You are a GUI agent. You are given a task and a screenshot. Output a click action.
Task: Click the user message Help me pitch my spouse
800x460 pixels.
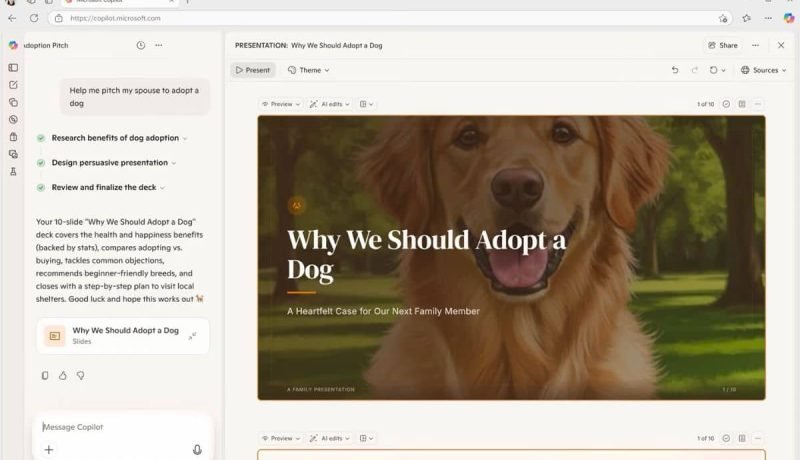click(134, 96)
